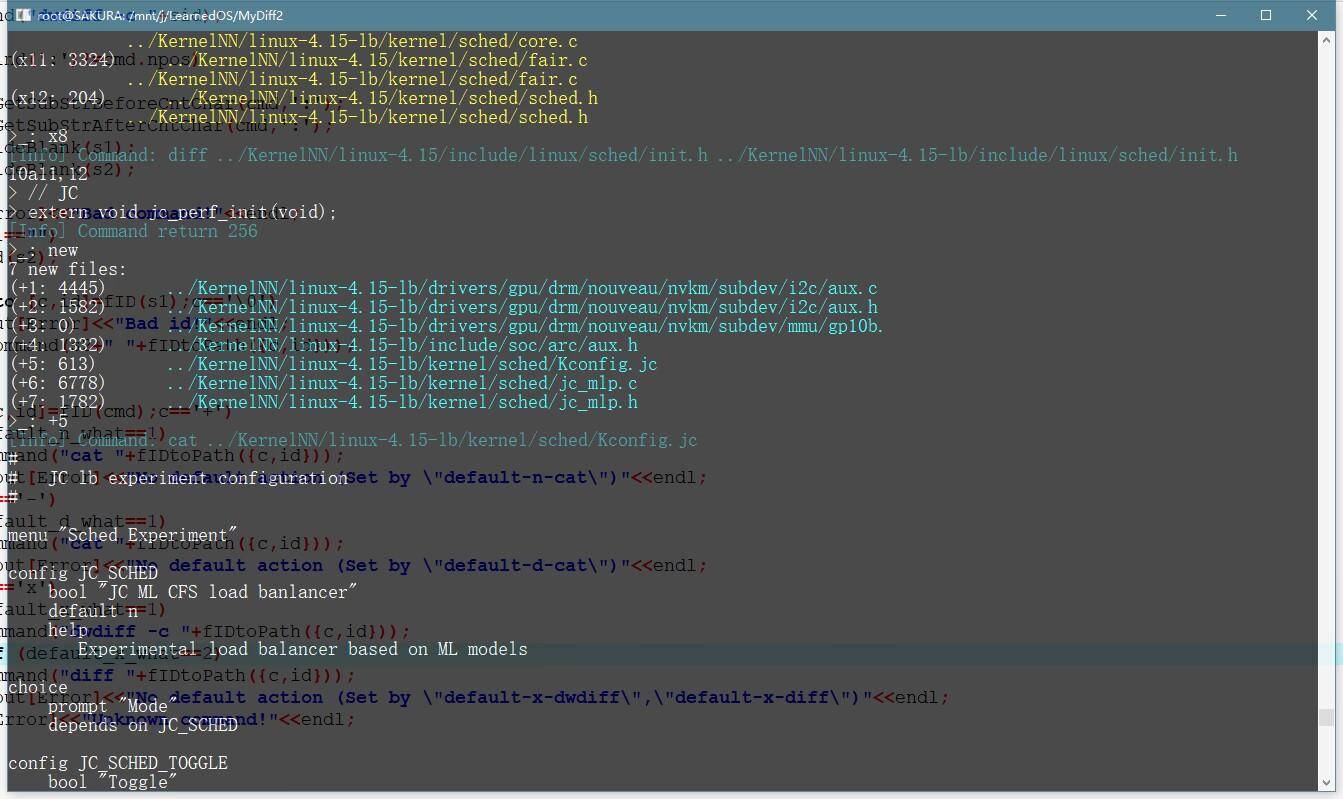
Task: Click the '7 new files:' line
Action: [68, 269]
